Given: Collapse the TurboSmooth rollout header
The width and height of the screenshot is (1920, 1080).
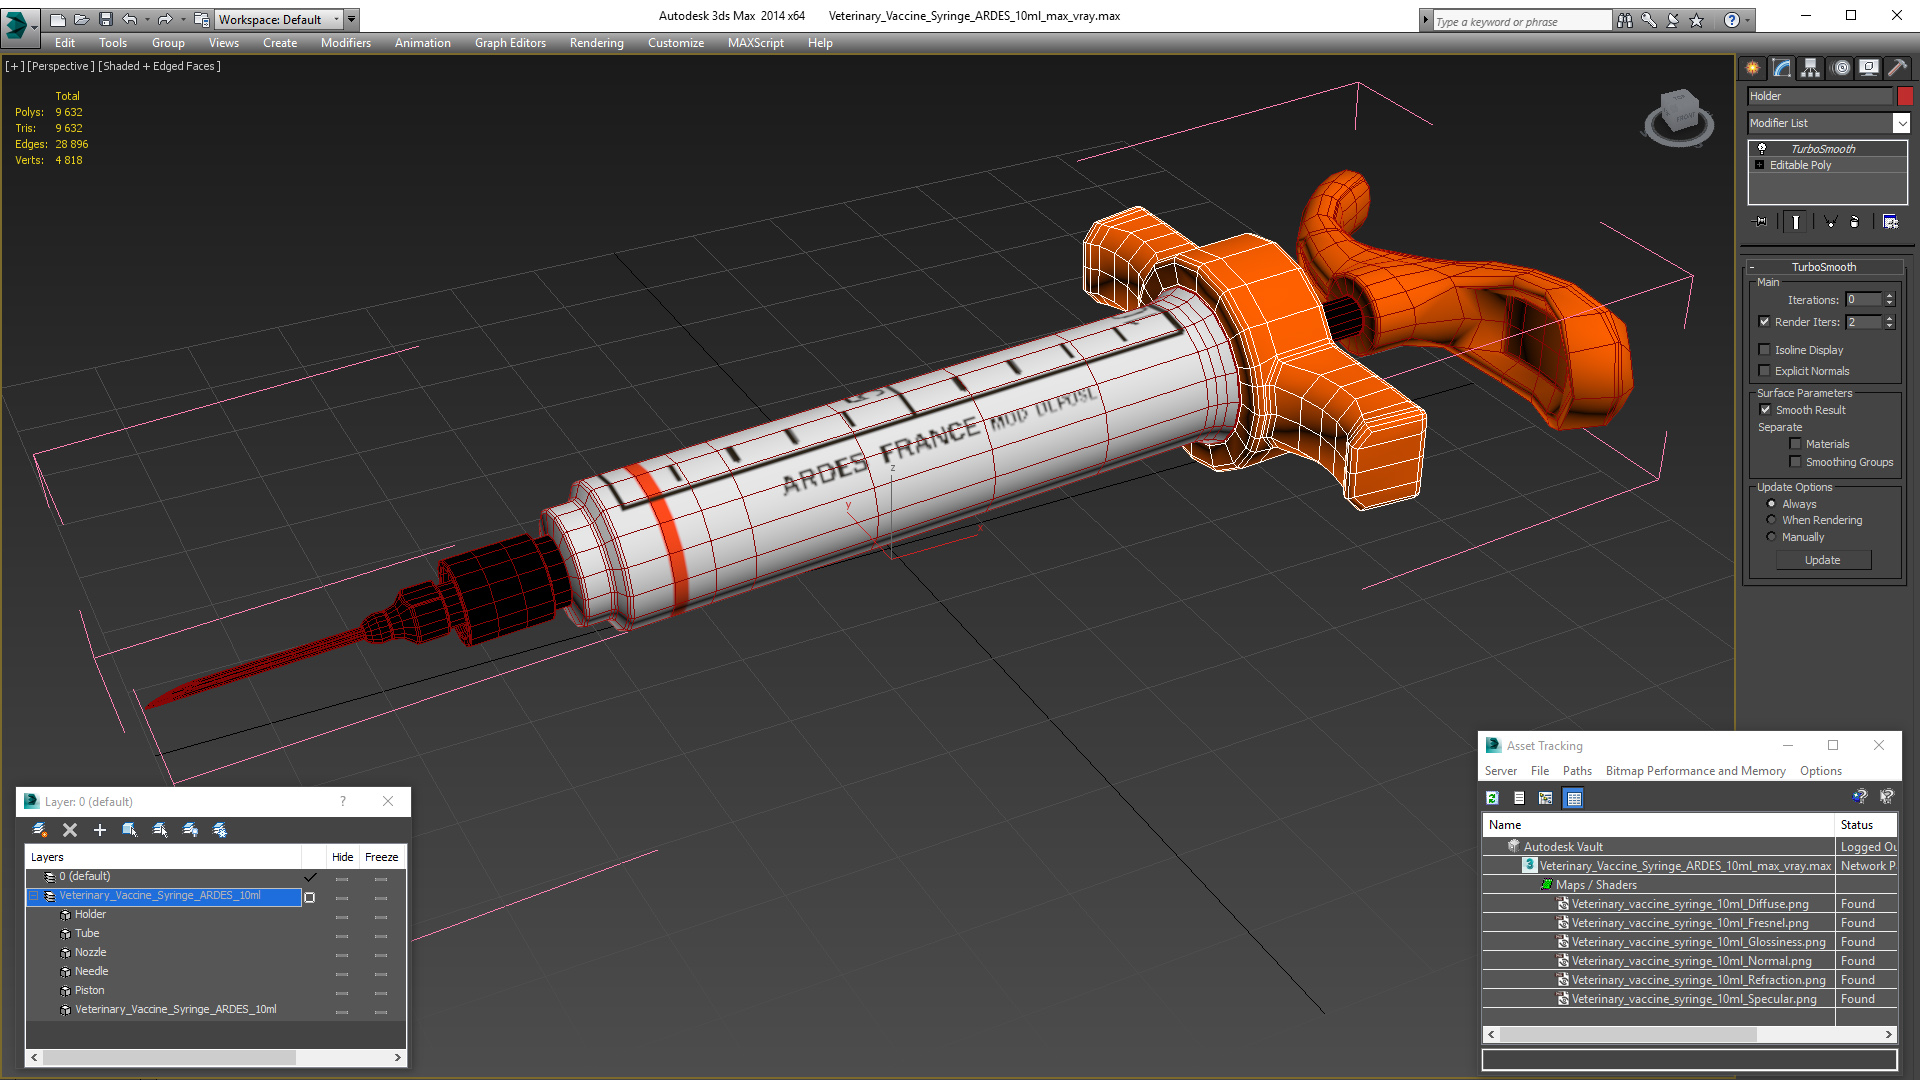Looking at the screenshot, I should pyautogui.click(x=1823, y=267).
